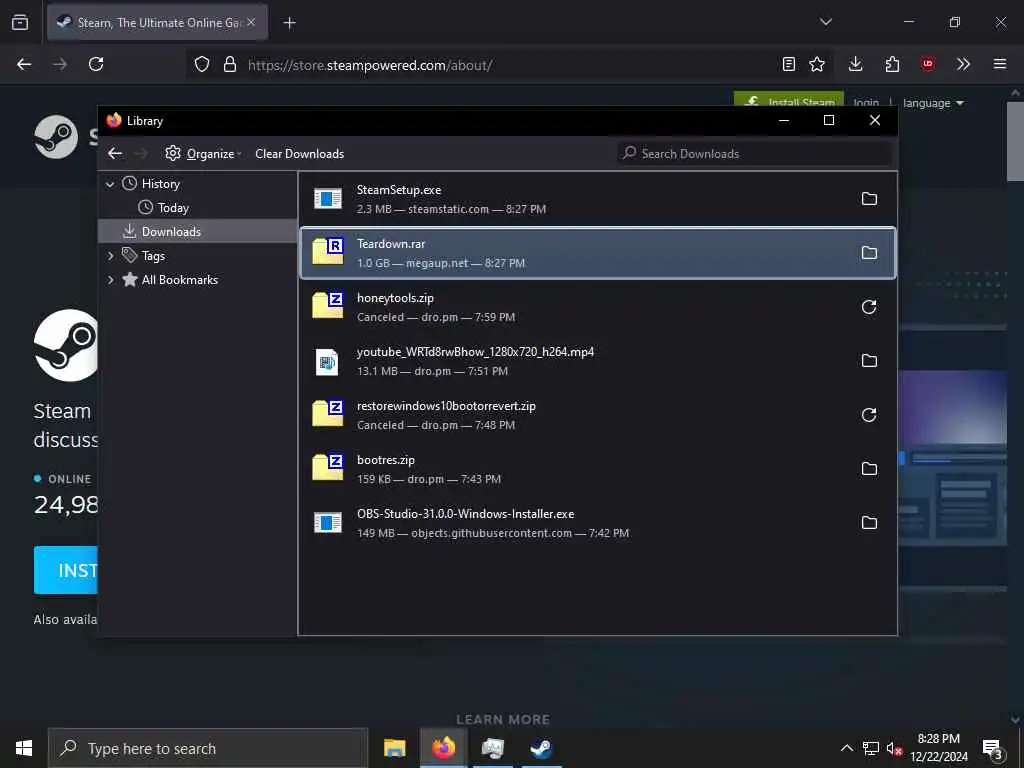Image resolution: width=1024 pixels, height=768 pixels.
Task: Open Firefox downloads panel arrow icon
Action: [856, 64]
